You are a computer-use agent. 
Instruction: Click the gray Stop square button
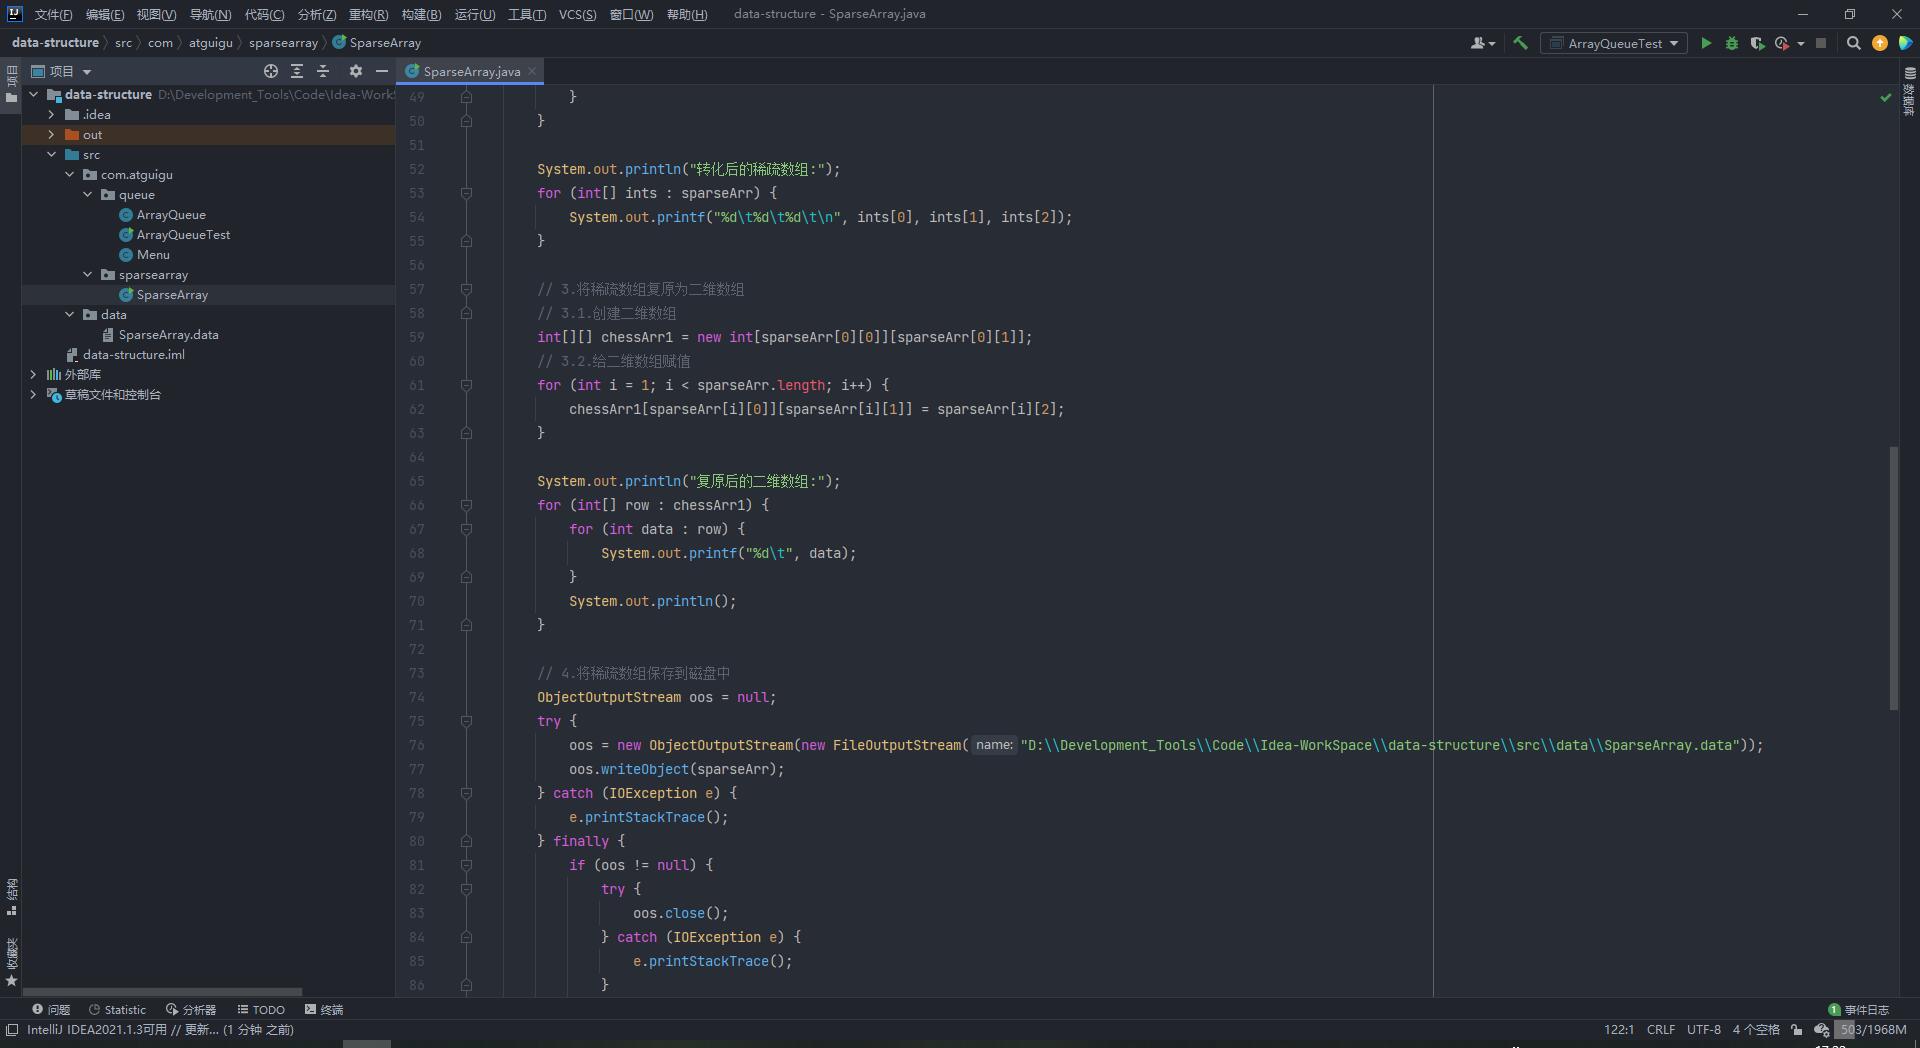[1821, 43]
